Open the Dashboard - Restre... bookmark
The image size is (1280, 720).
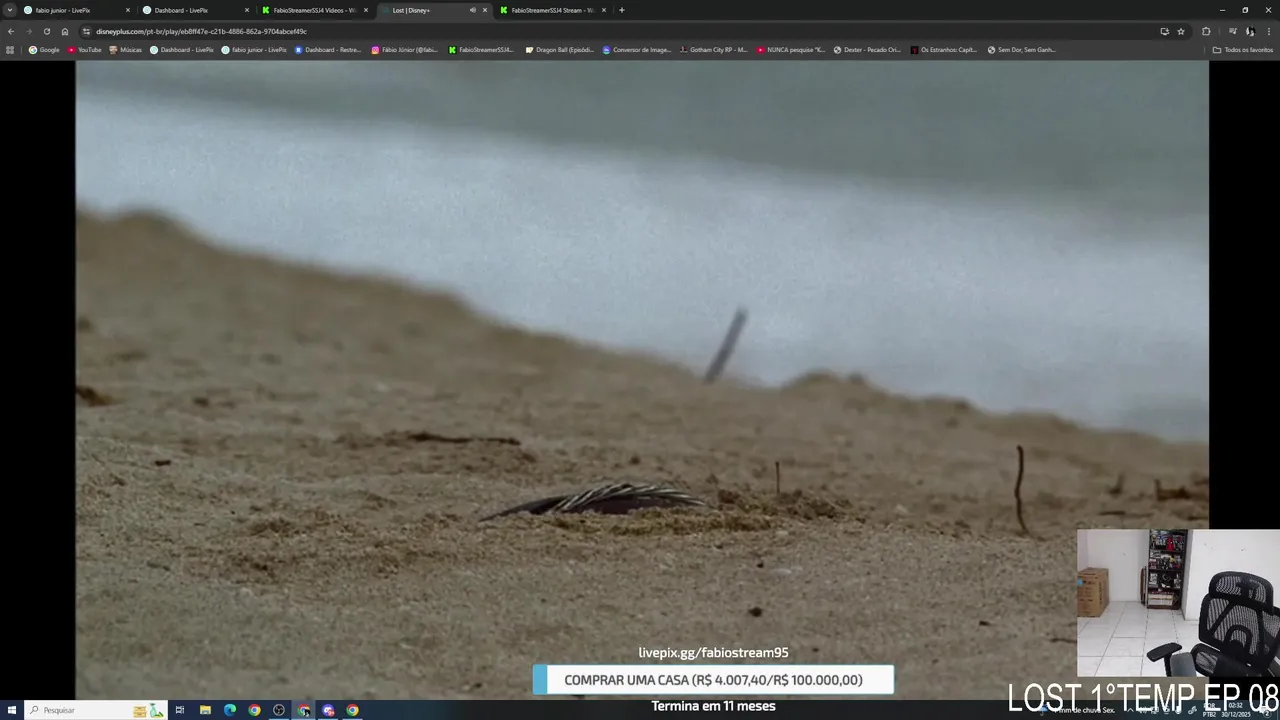coord(328,50)
